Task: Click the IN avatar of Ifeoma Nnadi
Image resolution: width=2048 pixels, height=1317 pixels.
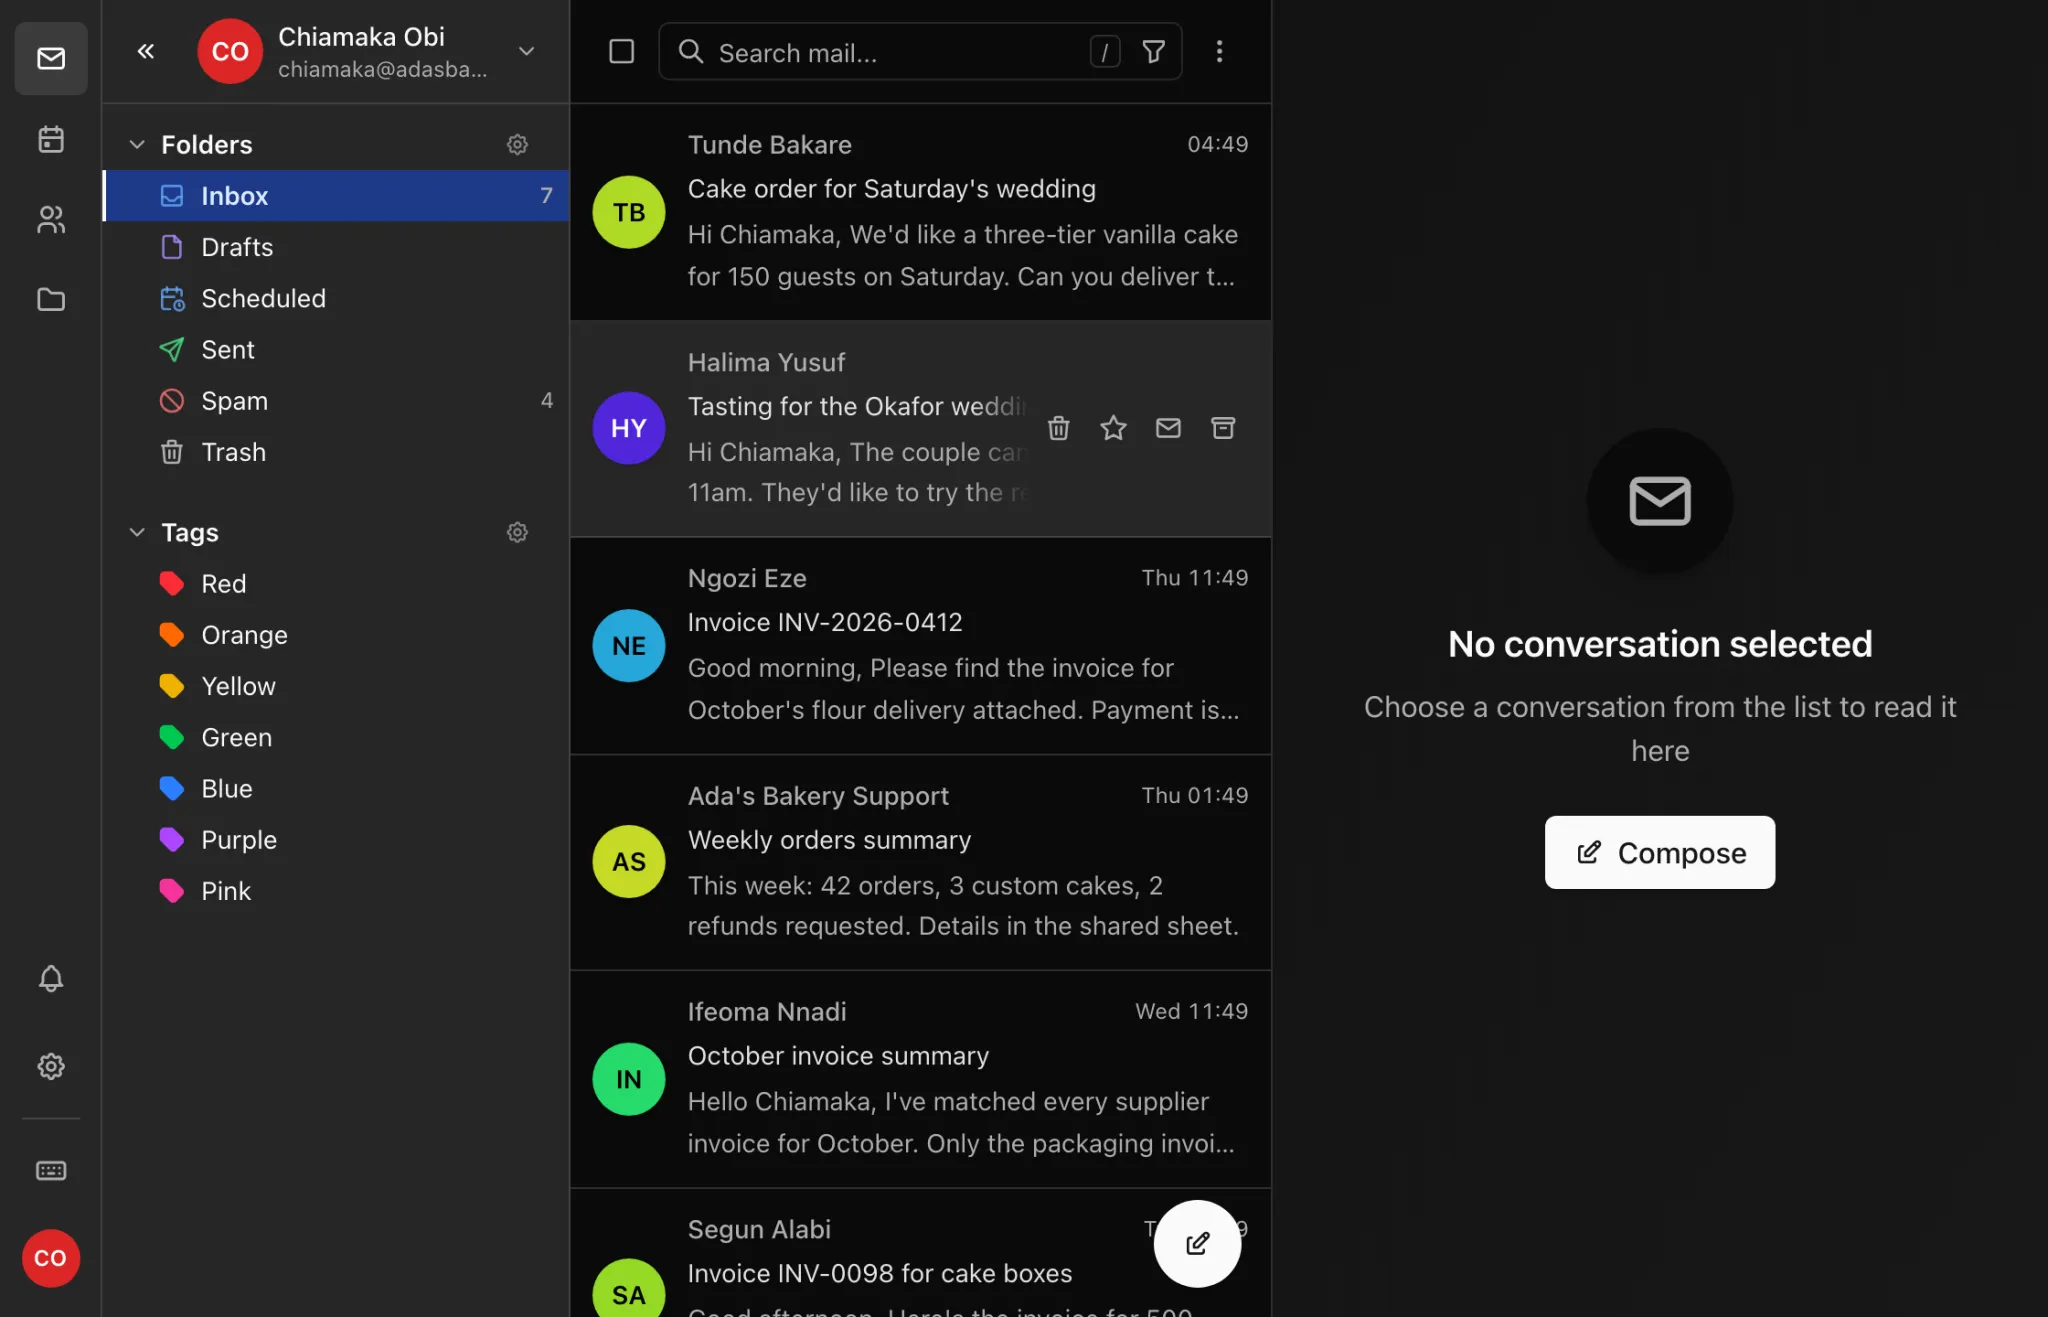Action: coord(629,1079)
